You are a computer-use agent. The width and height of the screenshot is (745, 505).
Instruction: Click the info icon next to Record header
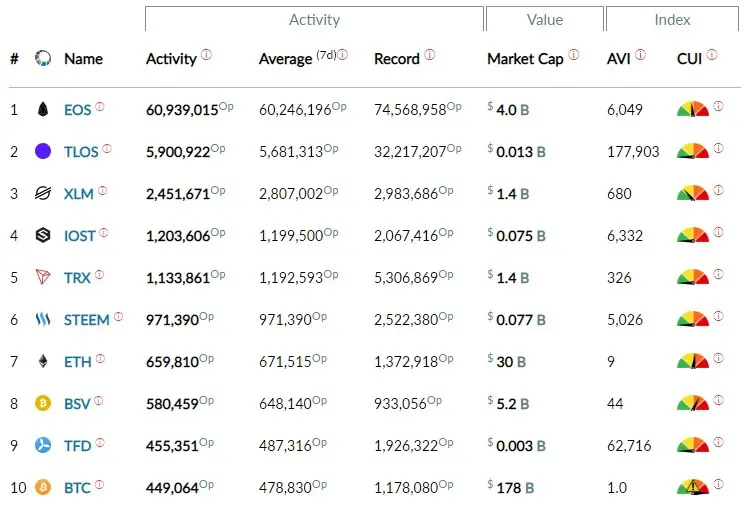430,55
